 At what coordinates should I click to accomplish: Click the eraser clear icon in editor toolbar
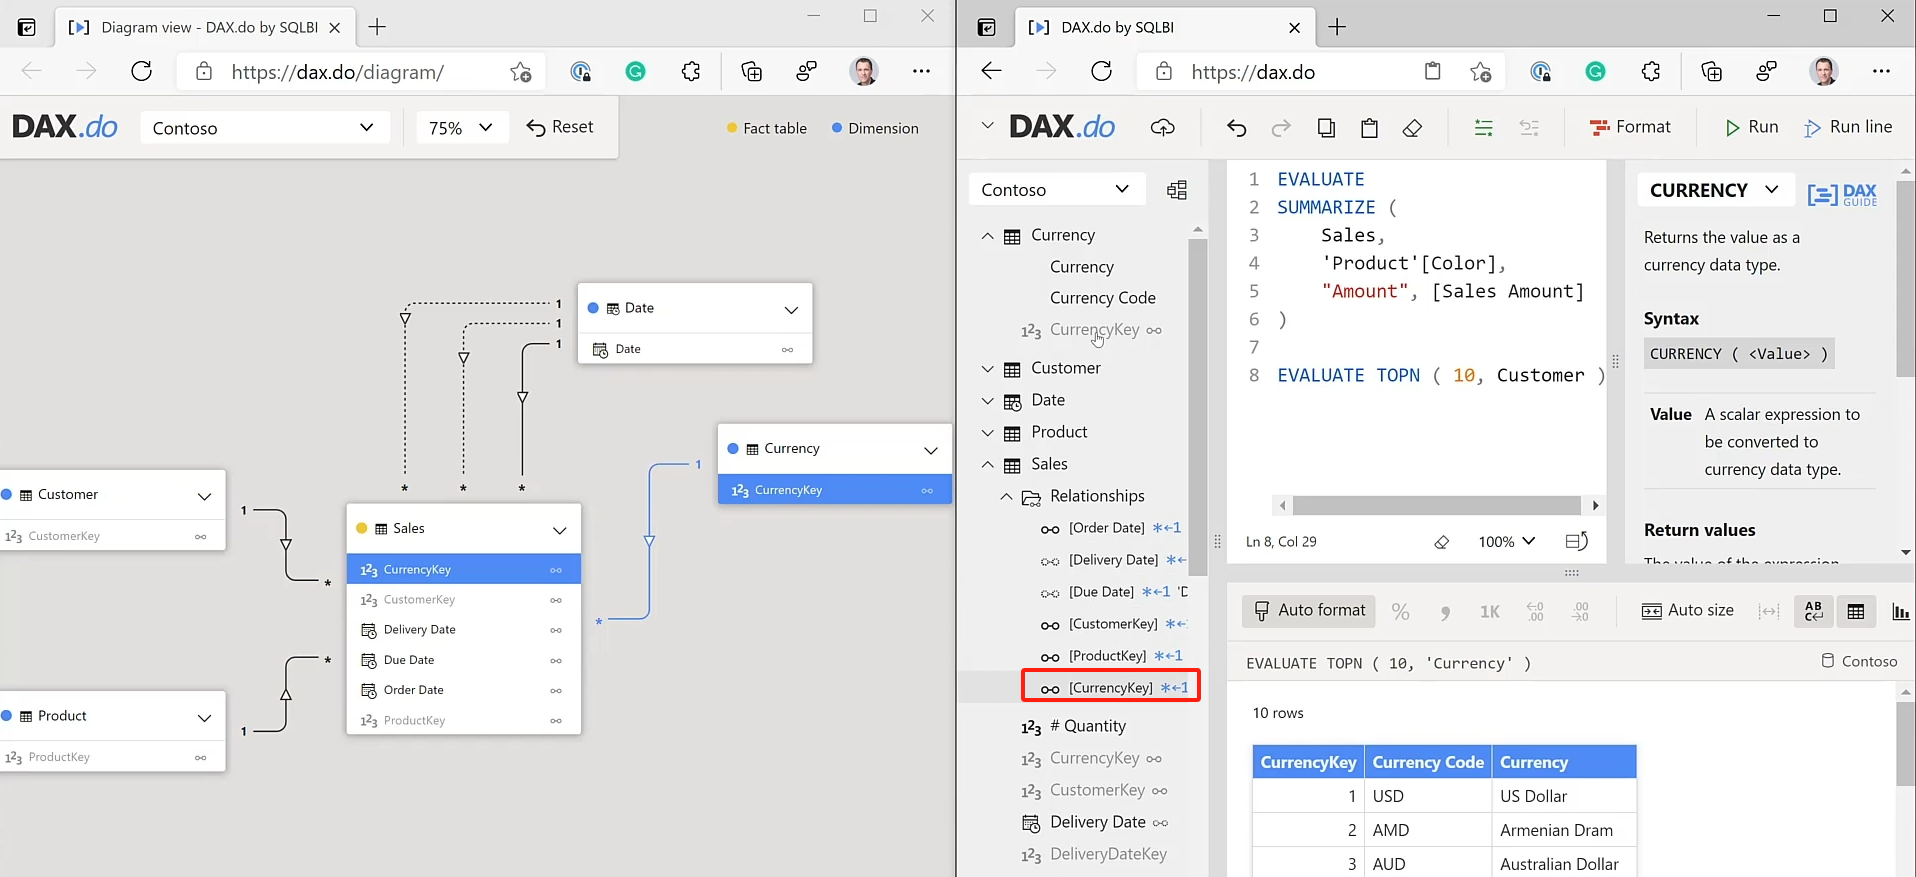pyautogui.click(x=1412, y=127)
